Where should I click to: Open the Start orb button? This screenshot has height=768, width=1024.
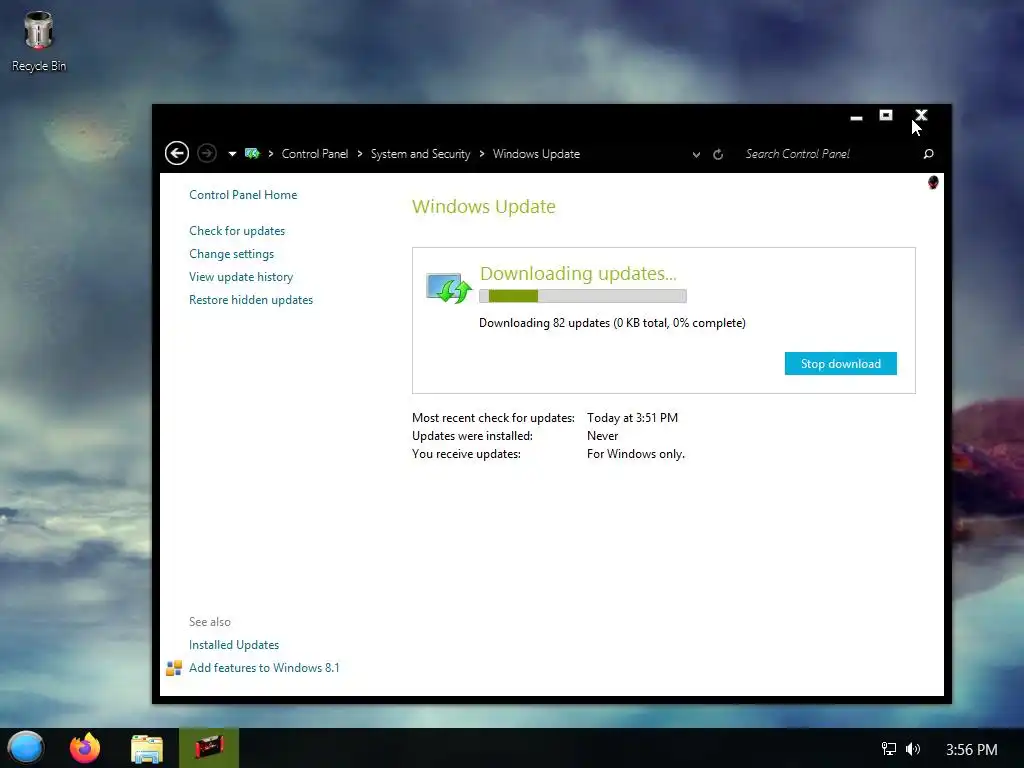[25, 748]
